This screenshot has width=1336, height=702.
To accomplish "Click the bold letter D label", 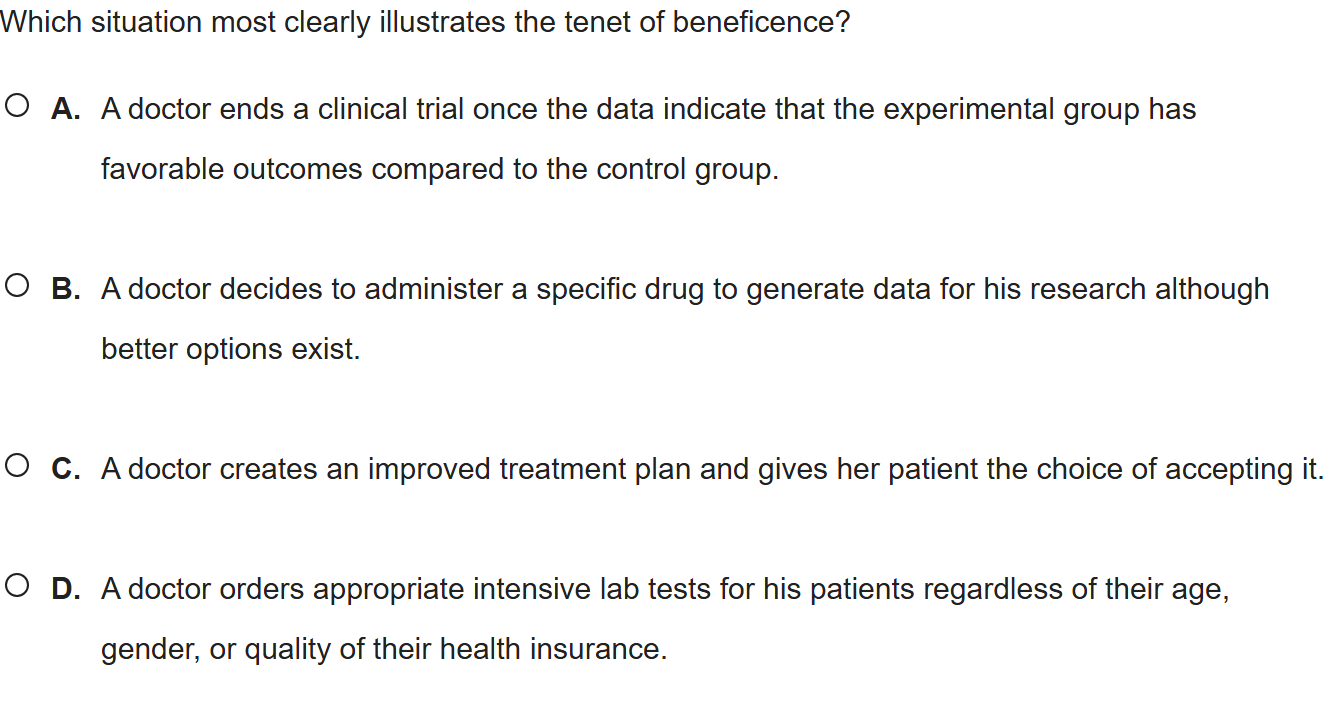I will [x=65, y=589].
